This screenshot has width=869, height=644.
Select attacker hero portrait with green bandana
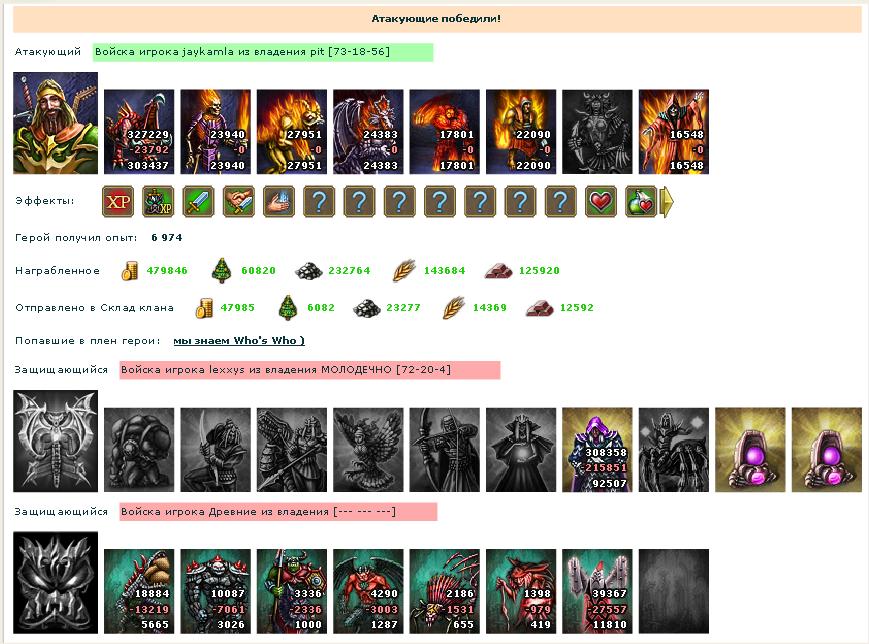[x=55, y=123]
